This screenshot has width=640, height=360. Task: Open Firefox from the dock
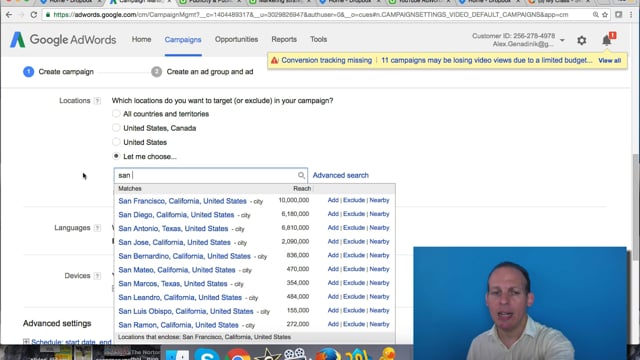328,354
